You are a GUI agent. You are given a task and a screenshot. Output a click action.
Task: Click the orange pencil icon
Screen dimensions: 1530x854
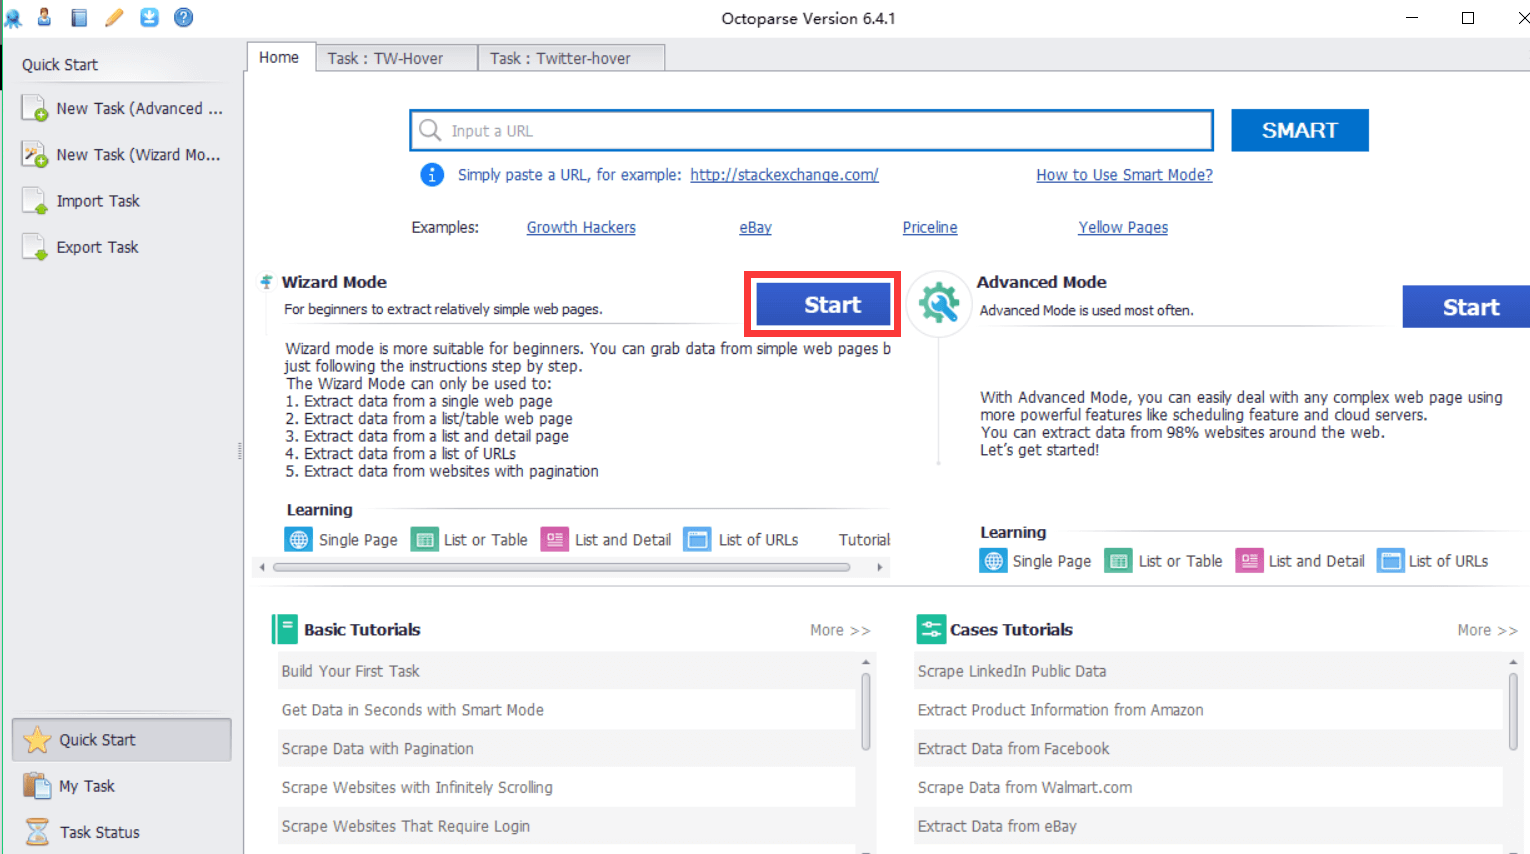click(x=114, y=17)
